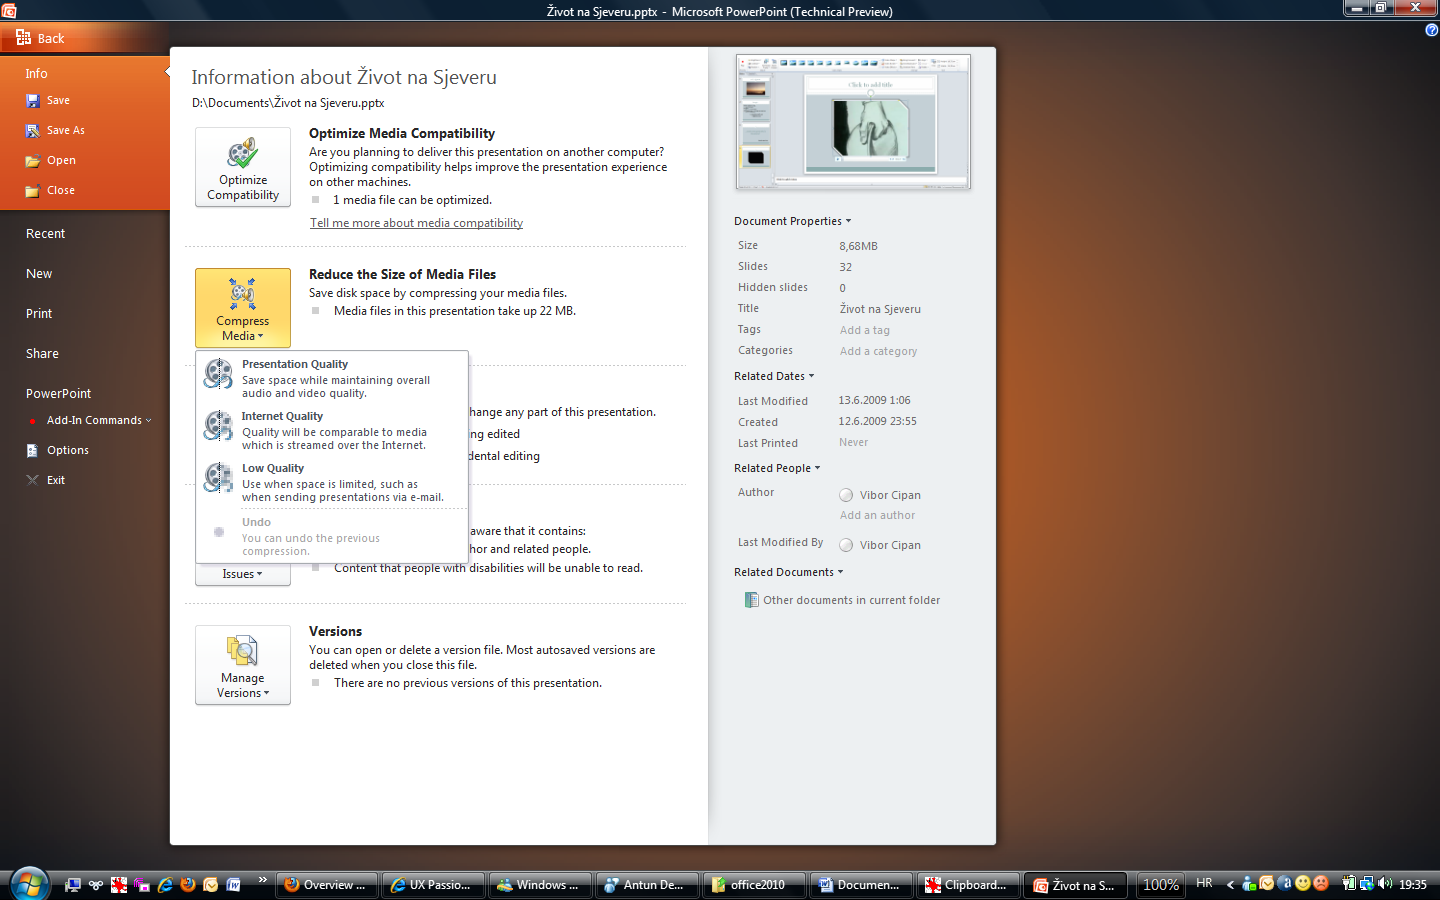Click the Close presentation icon in sidebar
1440x900 pixels.
click(x=32, y=190)
